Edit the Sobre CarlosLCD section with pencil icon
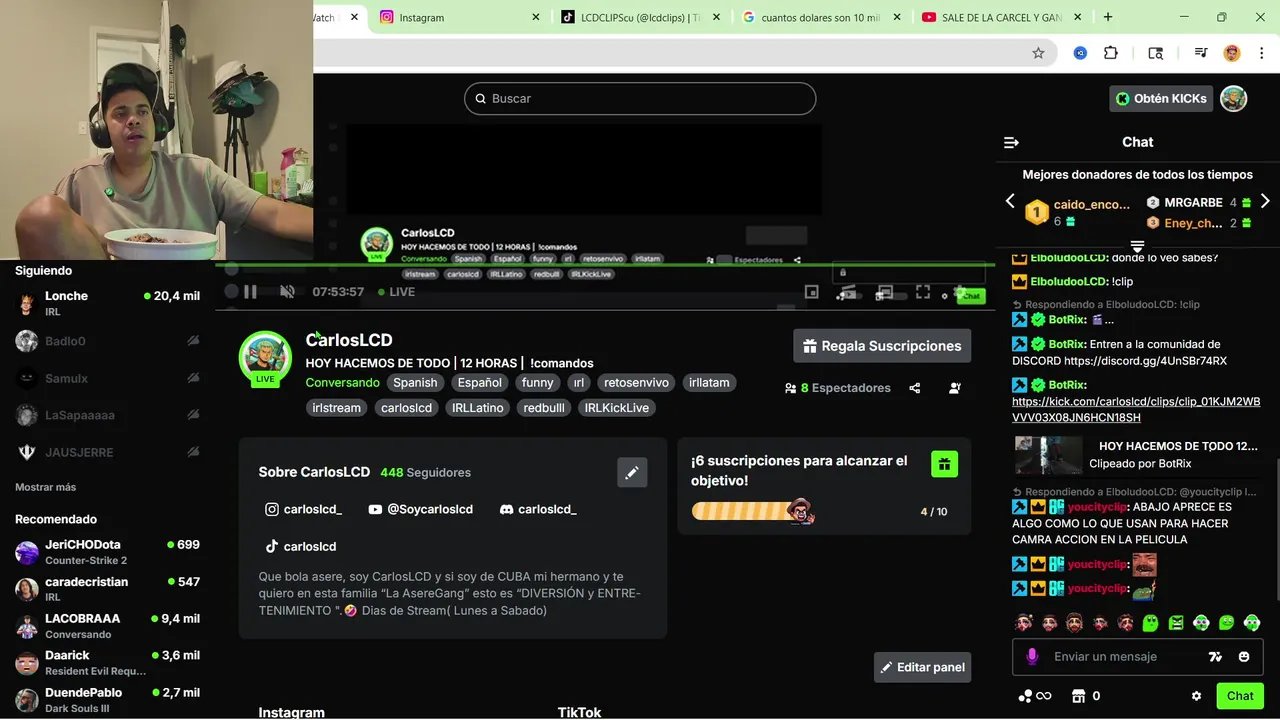Image resolution: width=1280 pixels, height=720 pixels. coord(632,473)
